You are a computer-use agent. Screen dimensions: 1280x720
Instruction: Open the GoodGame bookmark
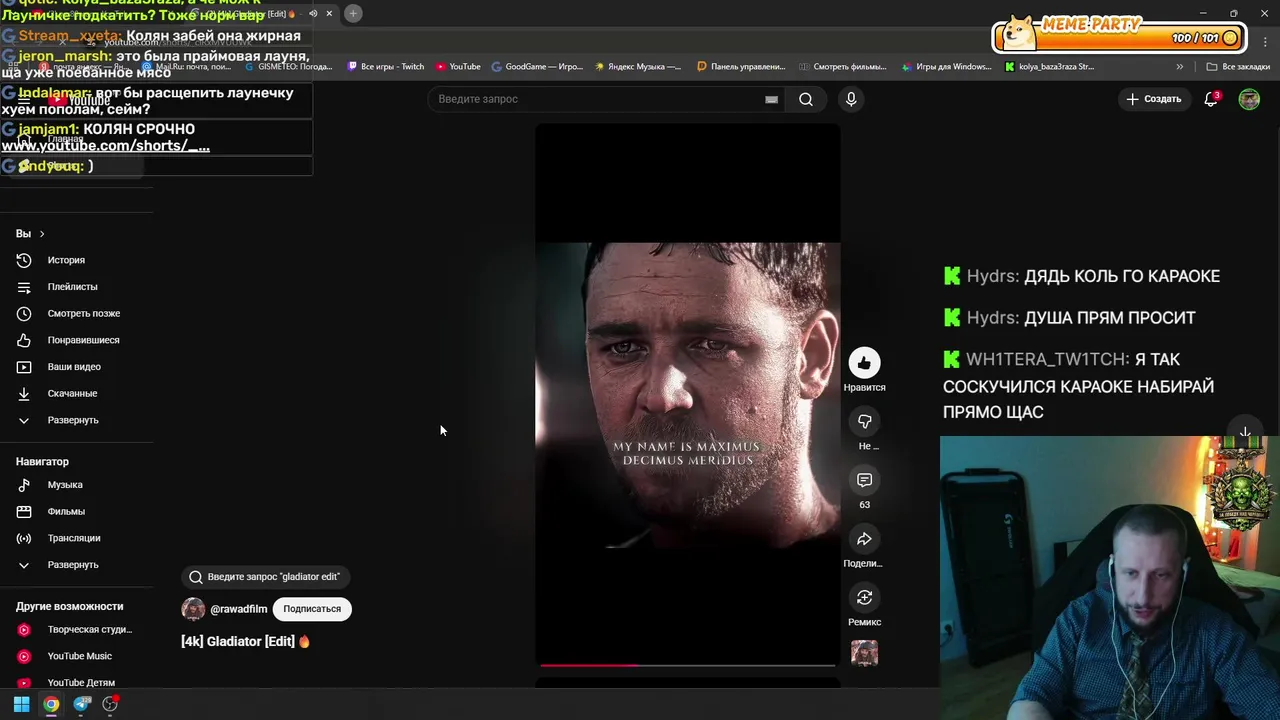tap(537, 67)
